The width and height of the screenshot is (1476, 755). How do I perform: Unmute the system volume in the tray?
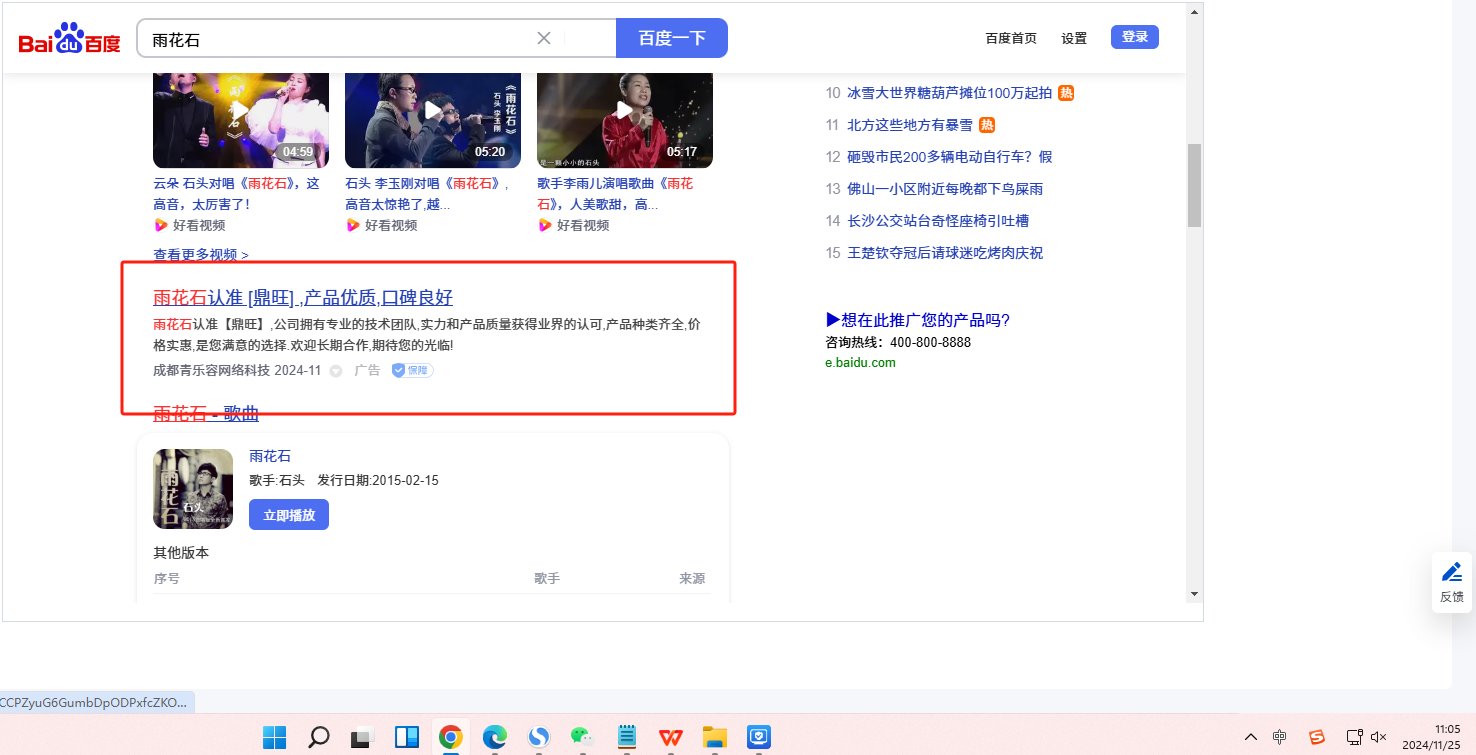point(1379,737)
